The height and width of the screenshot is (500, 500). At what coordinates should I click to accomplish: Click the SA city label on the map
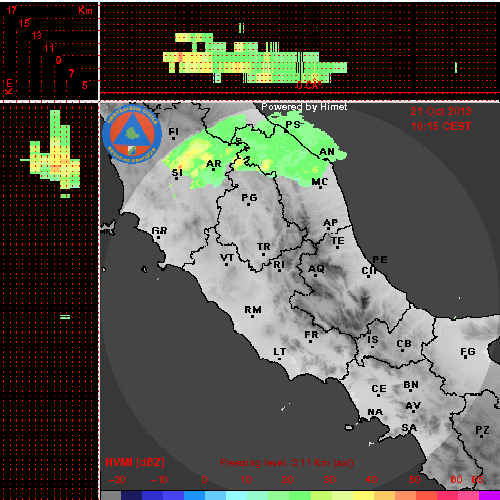click(409, 428)
